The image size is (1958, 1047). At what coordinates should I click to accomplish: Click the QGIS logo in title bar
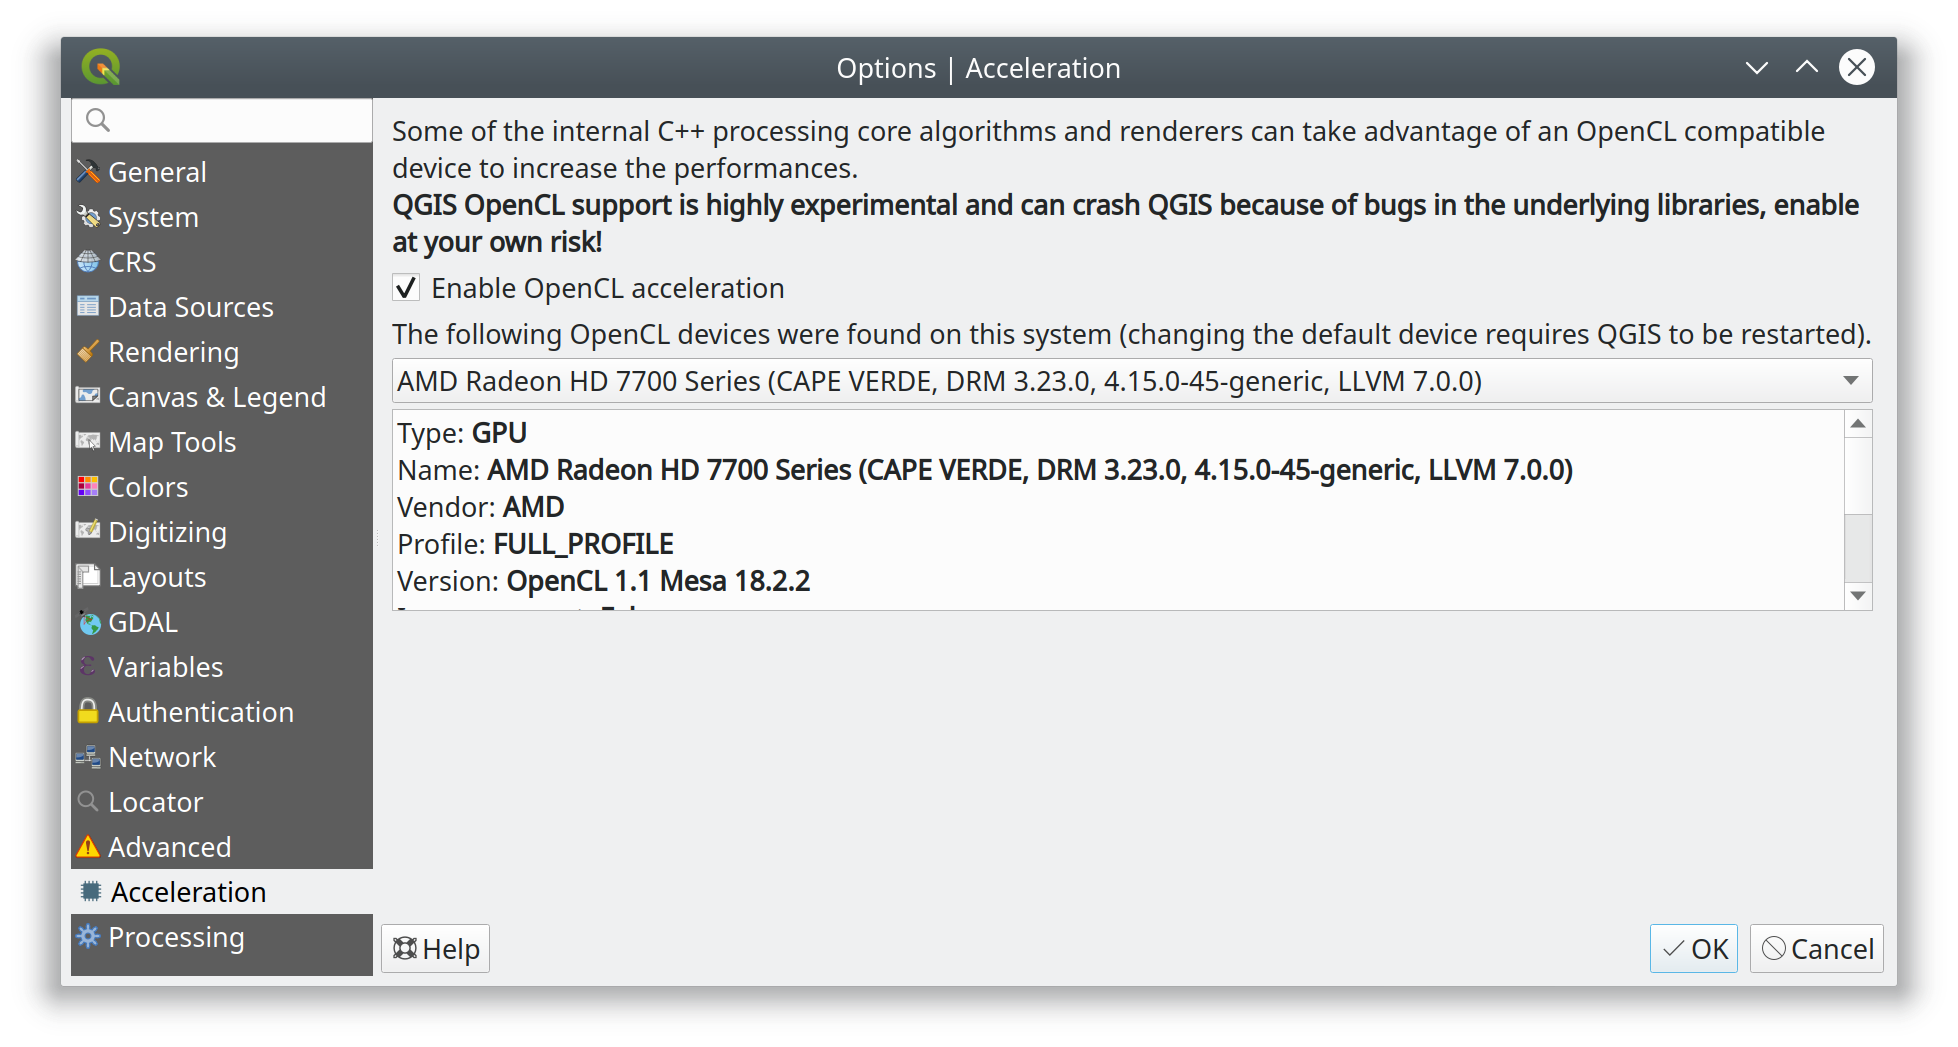(101, 67)
